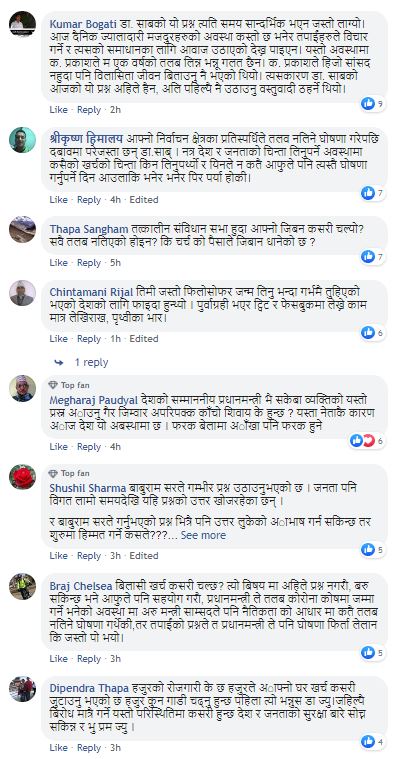The height and width of the screenshot is (759, 402).
Task: Open Megharaj Paudyal's profile name link
Action: pyautogui.click(x=94, y=400)
